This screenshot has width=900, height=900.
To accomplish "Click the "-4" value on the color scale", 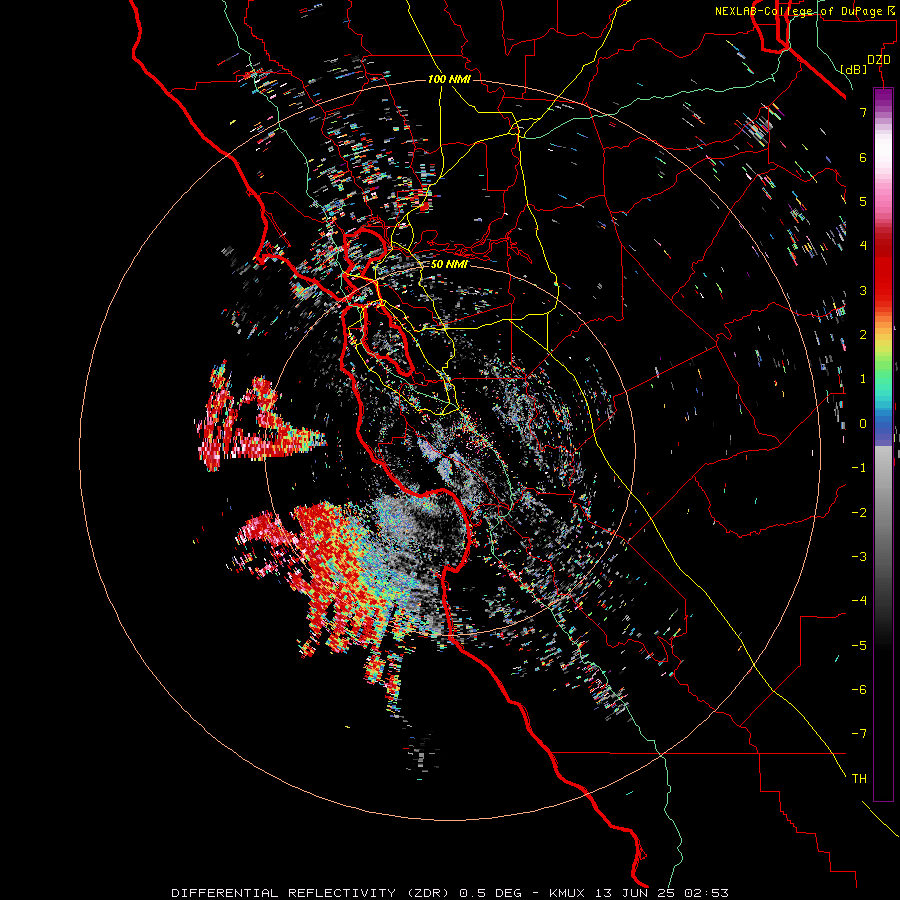I will (859, 601).
